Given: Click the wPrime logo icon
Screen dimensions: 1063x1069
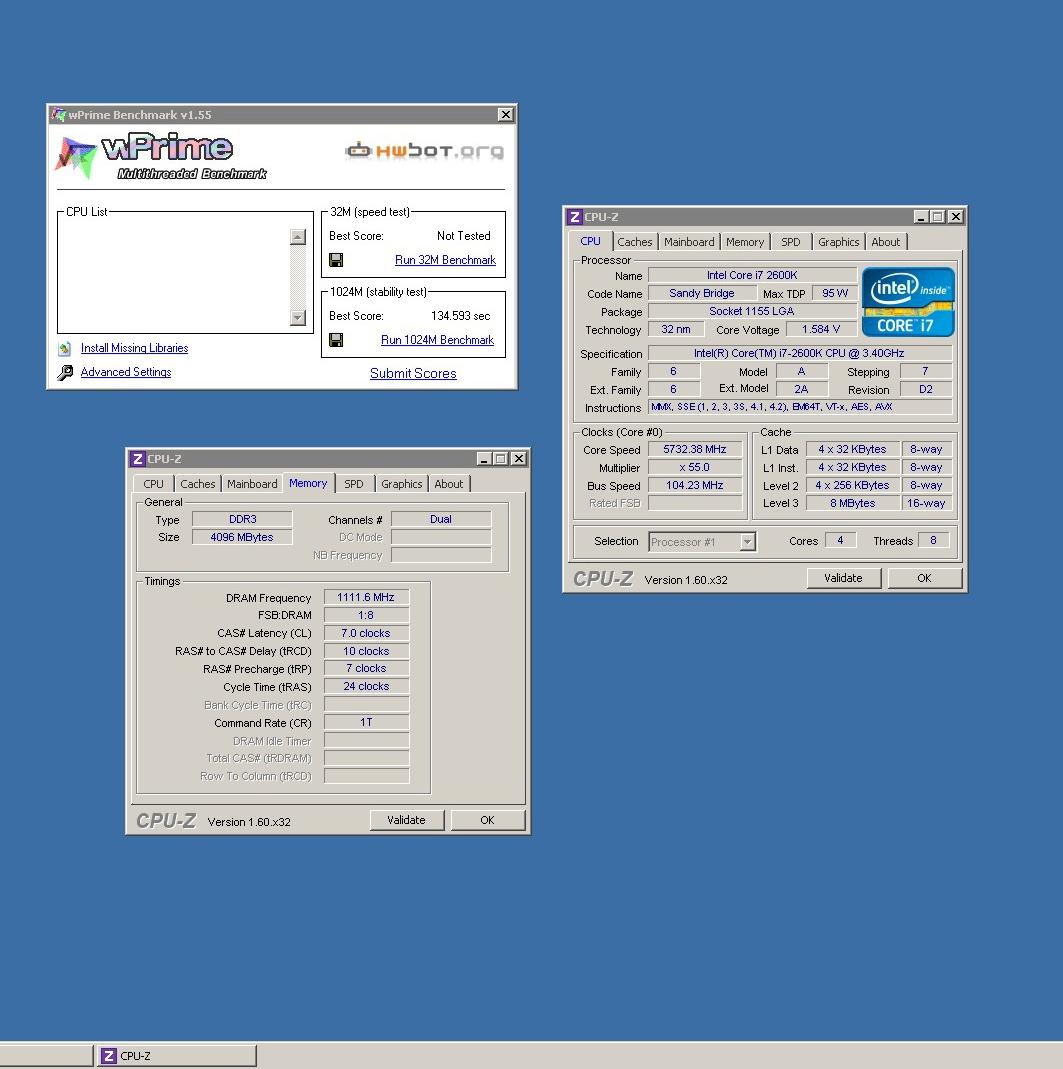Looking at the screenshot, I should (x=76, y=157).
